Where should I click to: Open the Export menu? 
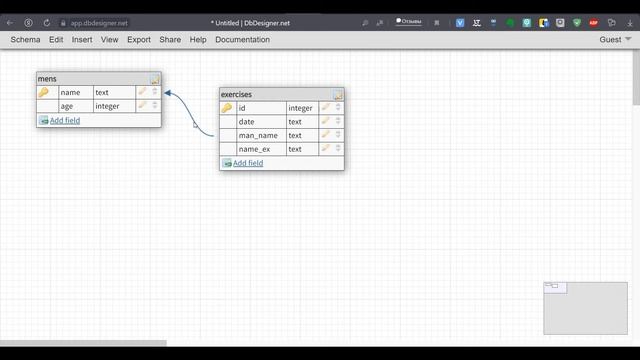pos(139,40)
